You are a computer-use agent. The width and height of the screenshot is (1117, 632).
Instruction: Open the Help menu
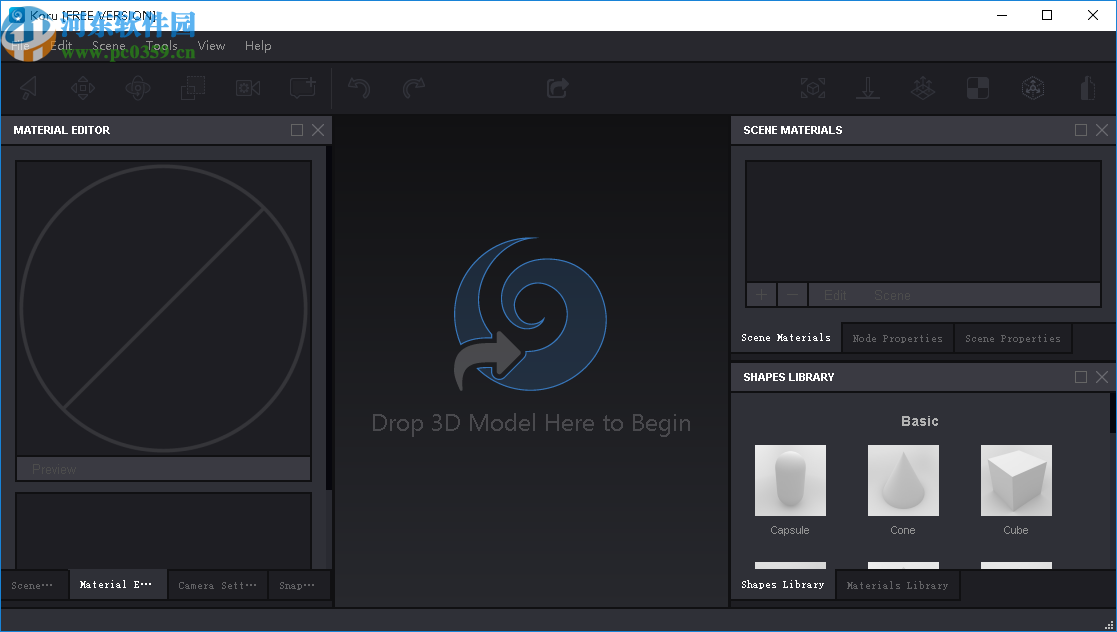(258, 46)
